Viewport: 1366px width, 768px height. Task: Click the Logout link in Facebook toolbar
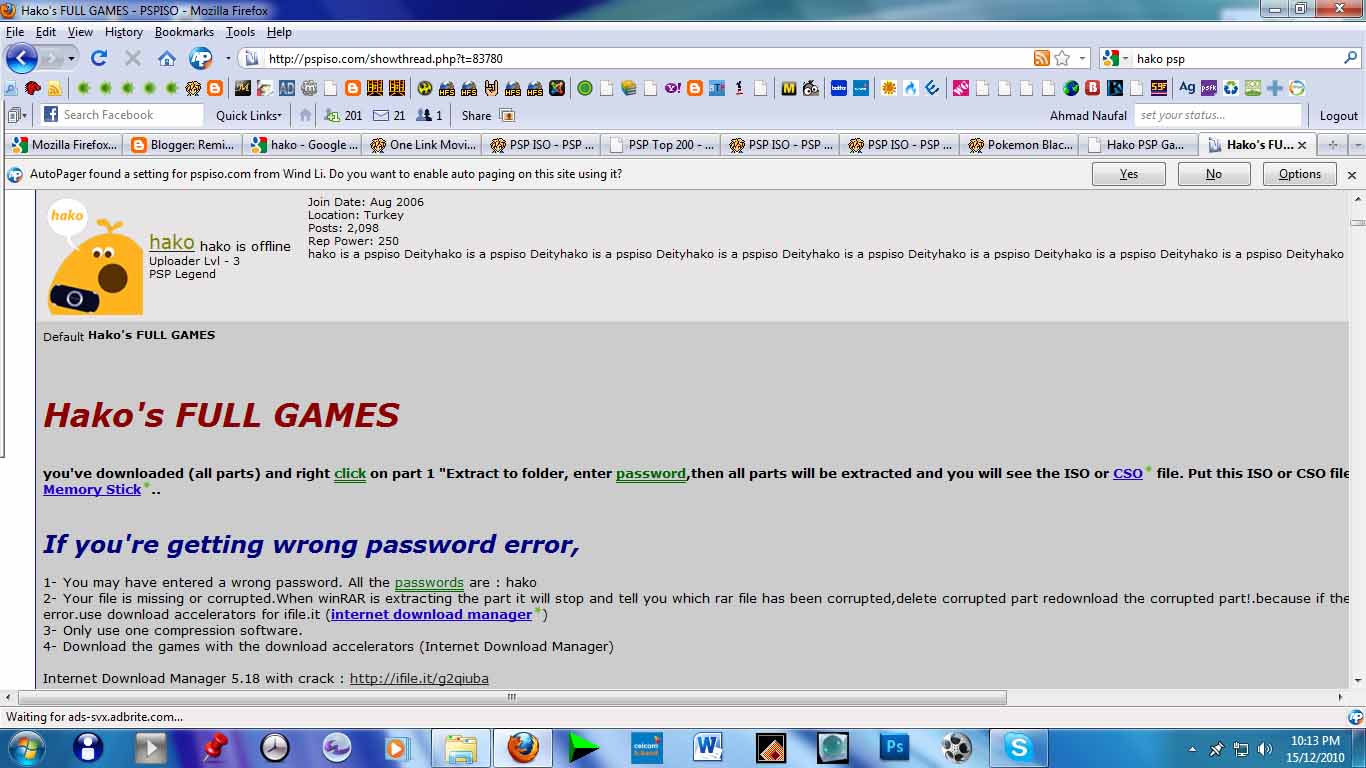[x=1339, y=115]
